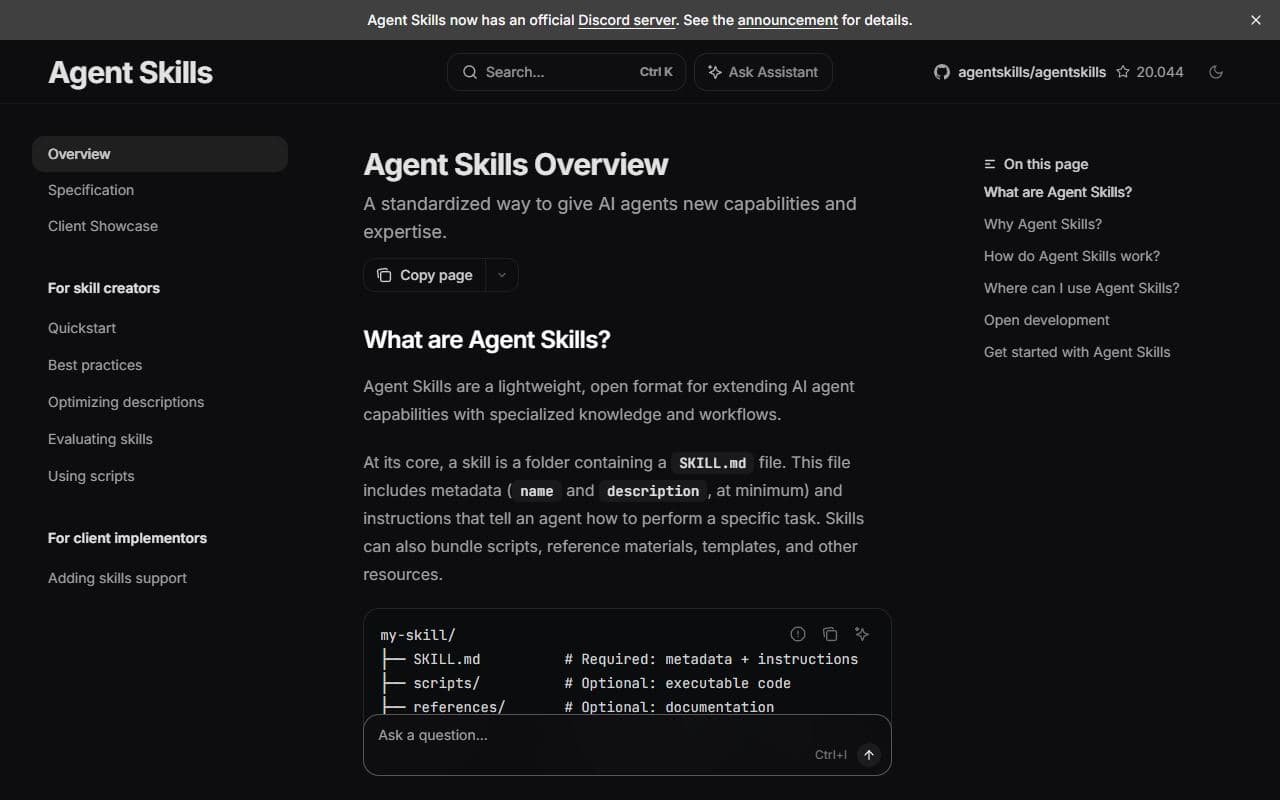The image size is (1280, 800).
Task: Click the For skill creators heading
Action: (x=104, y=288)
